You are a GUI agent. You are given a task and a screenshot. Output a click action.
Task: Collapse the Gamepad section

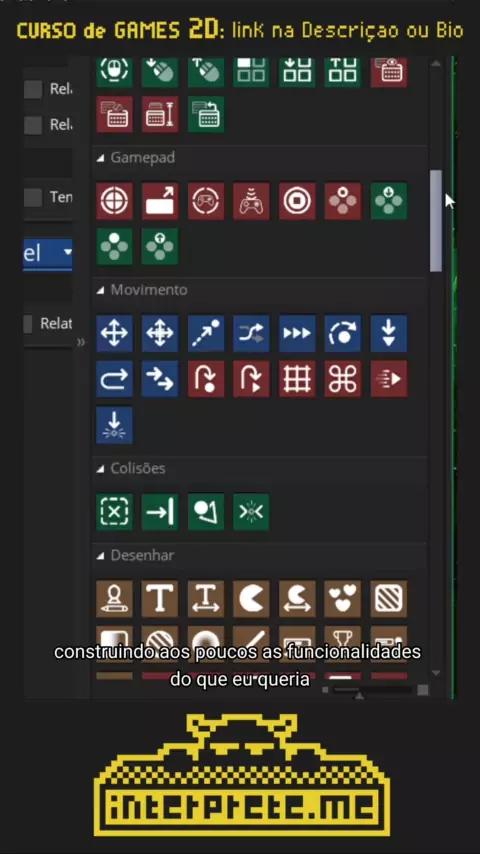[x=100, y=158]
